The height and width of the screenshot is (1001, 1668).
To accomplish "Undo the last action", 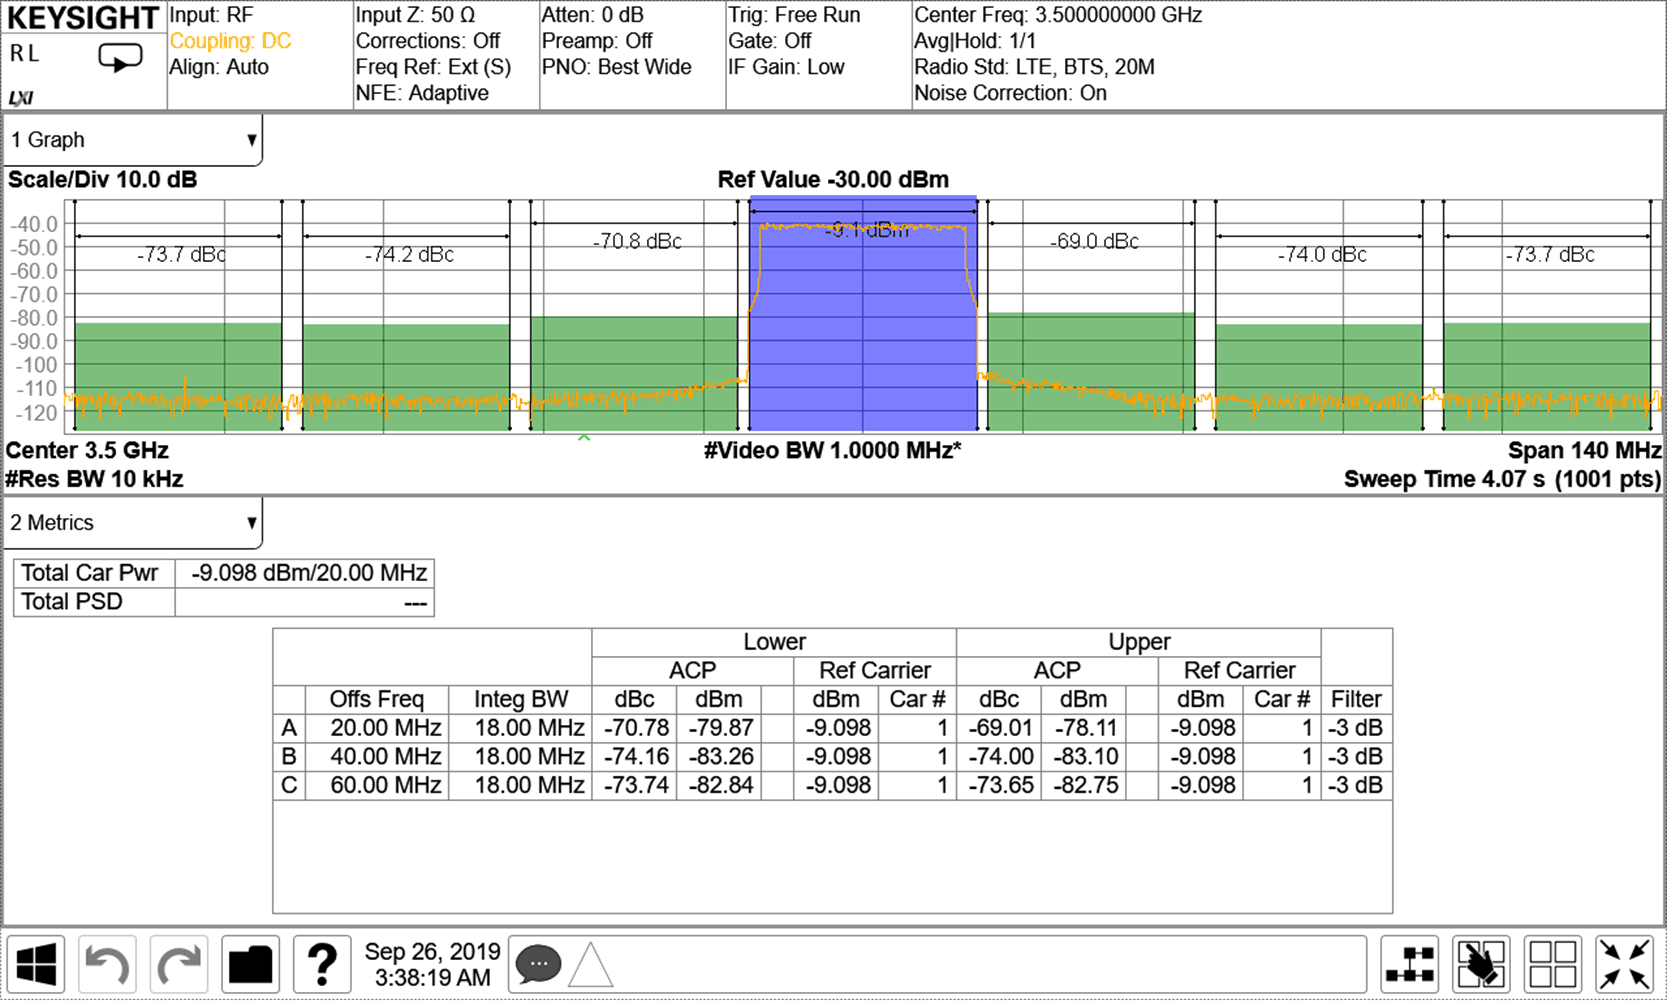I will point(108,963).
